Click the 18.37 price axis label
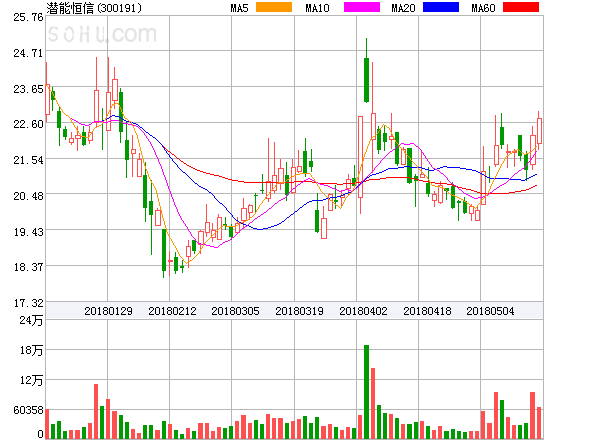 point(28,267)
